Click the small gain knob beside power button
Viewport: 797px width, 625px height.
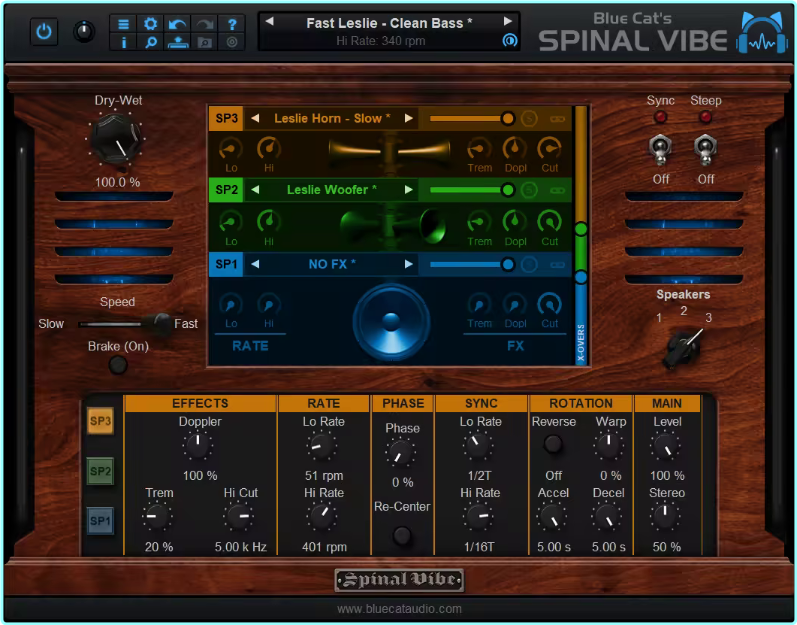[84, 32]
